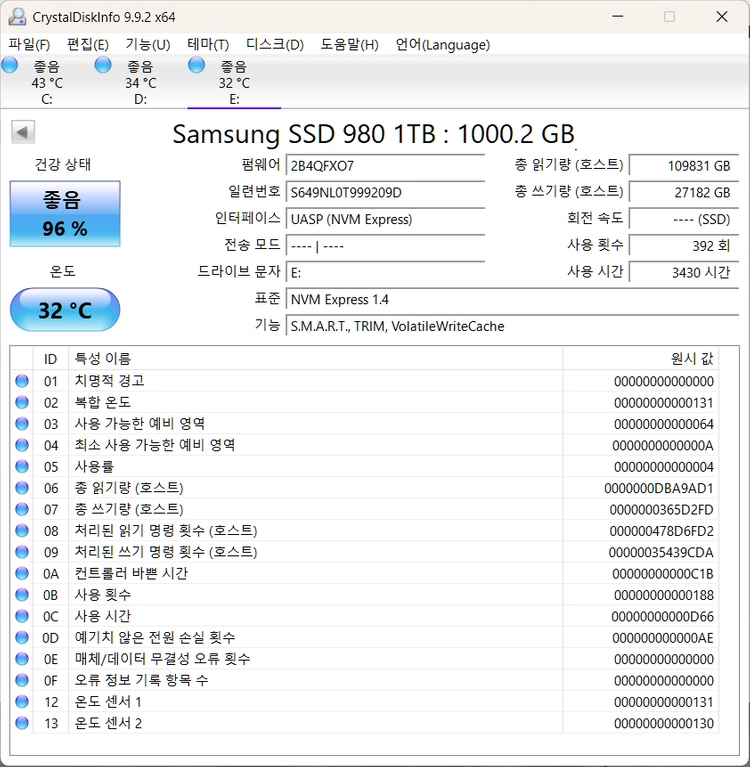Screen dimensions: 750x767
Task: Click blue status dot for attribute 02
Action: point(22,402)
